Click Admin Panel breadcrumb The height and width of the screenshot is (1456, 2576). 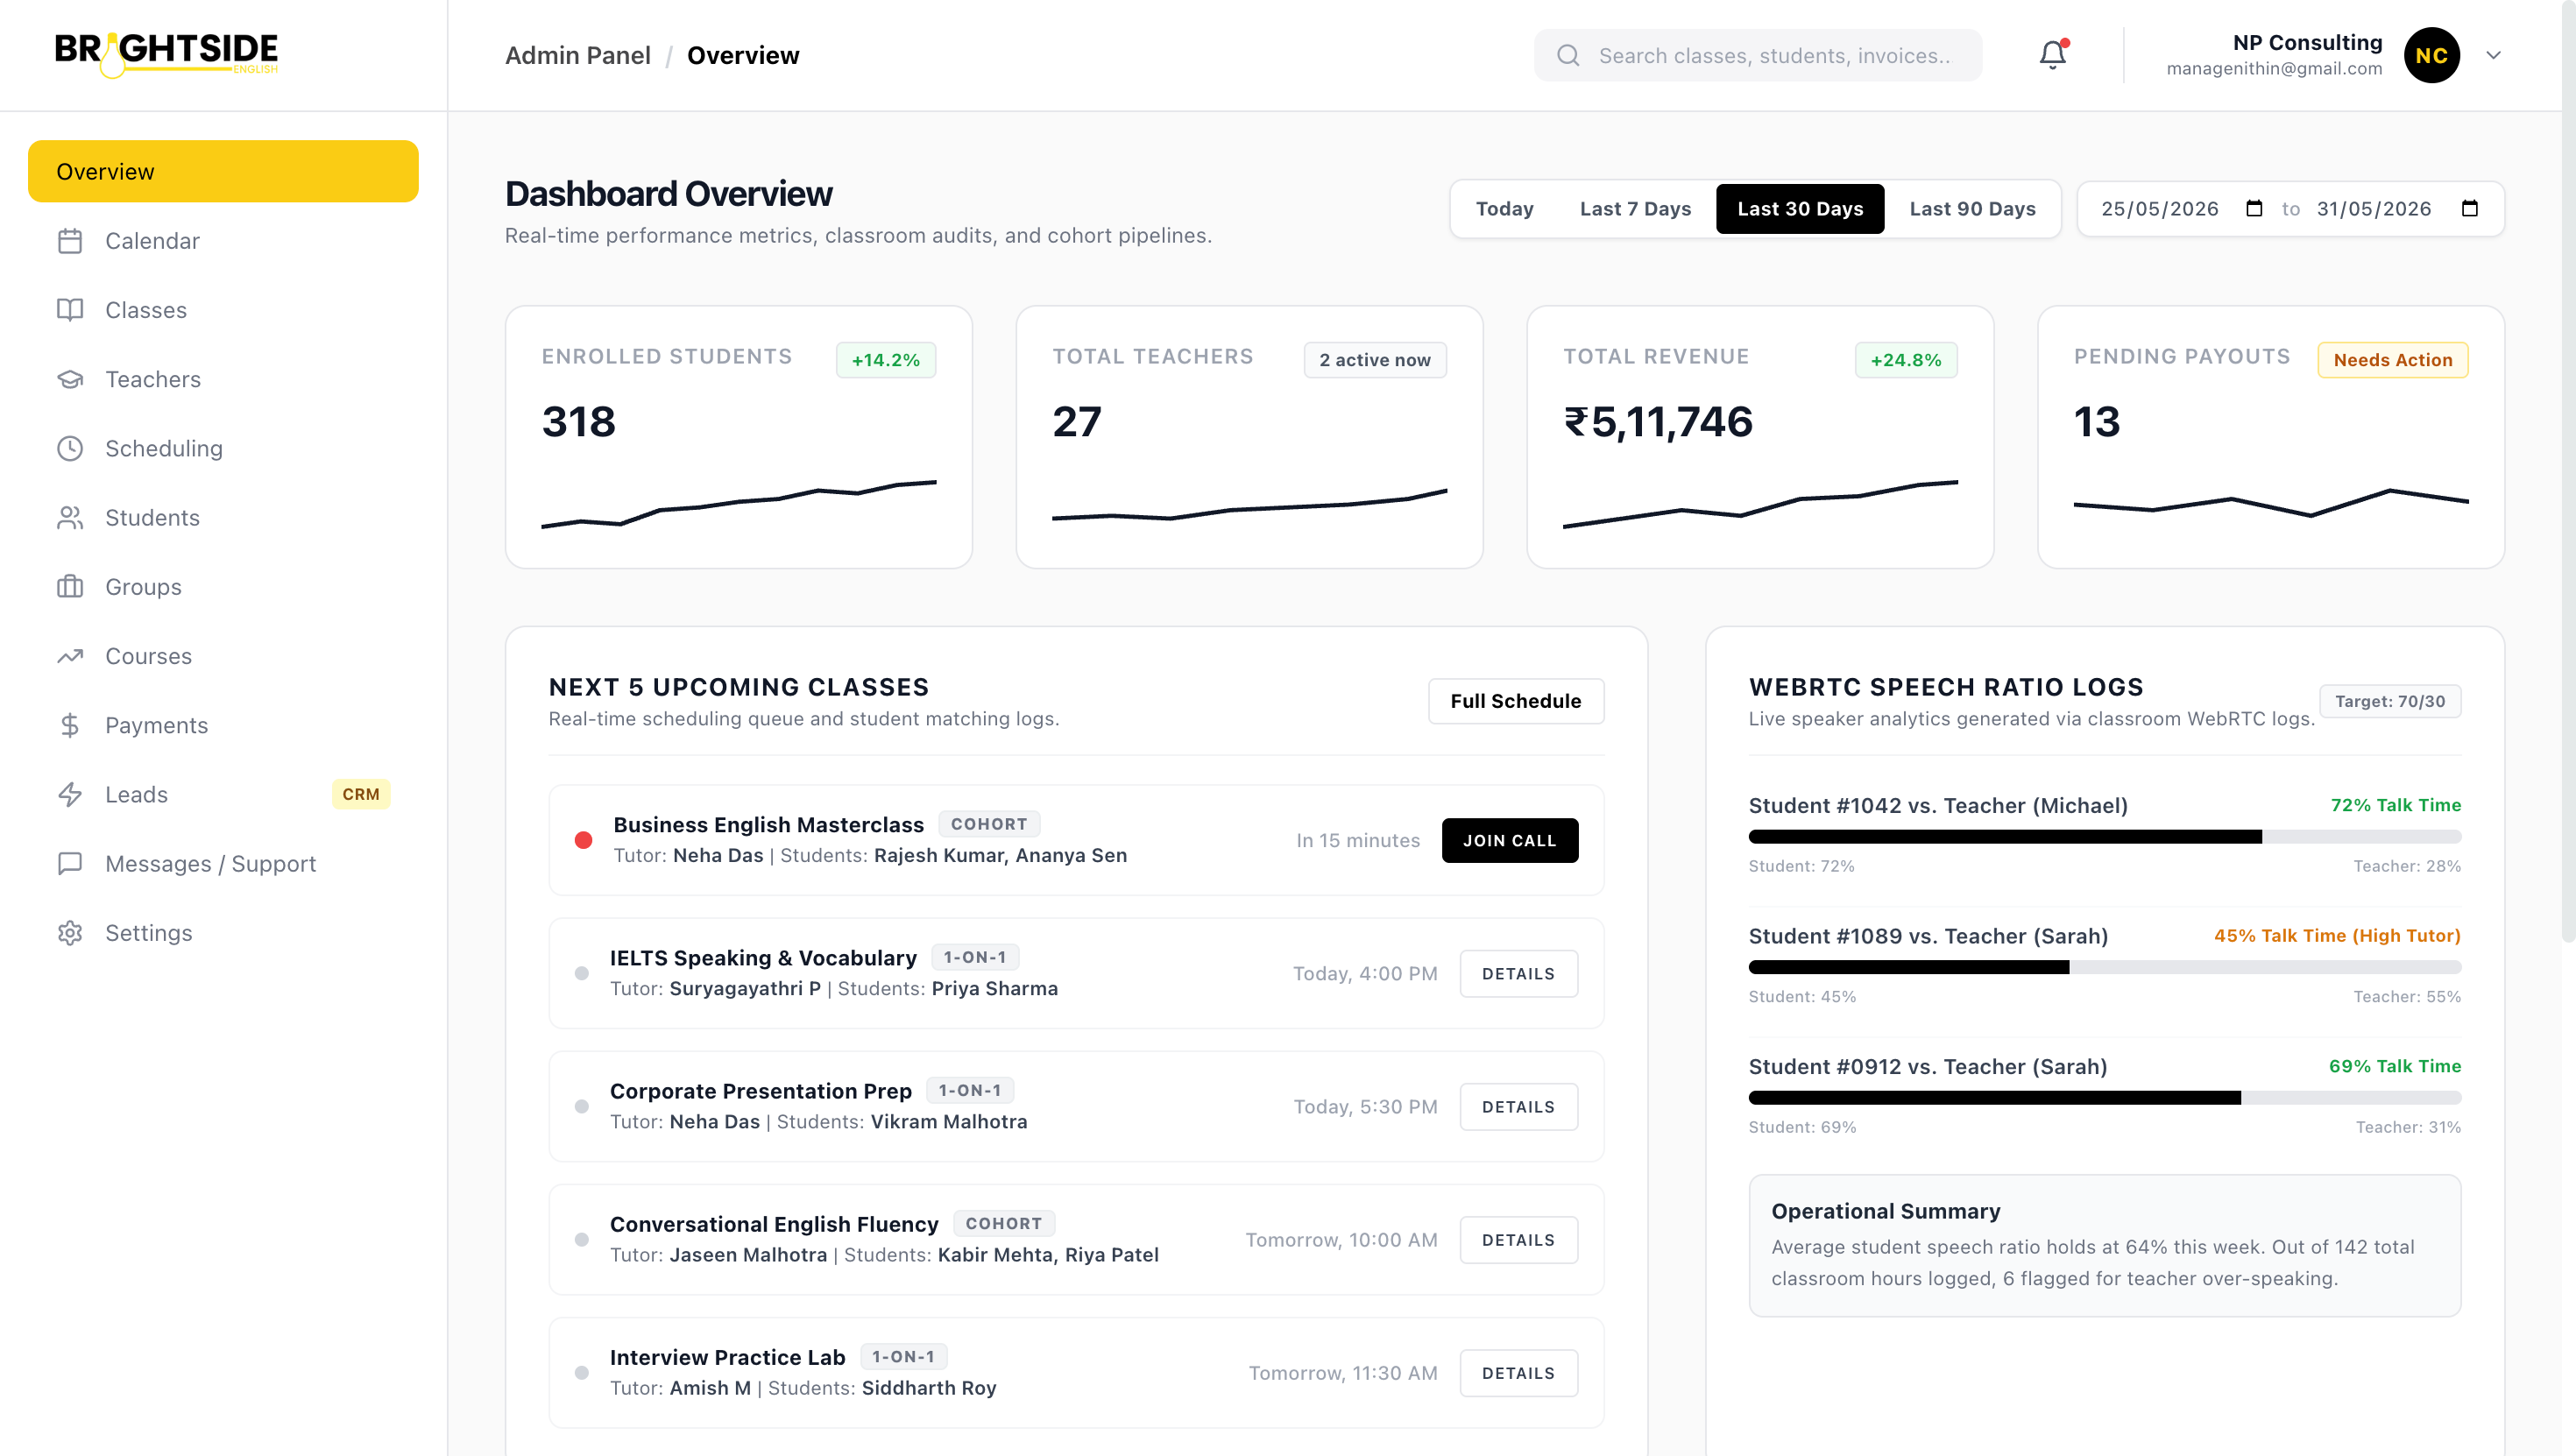[x=577, y=55]
